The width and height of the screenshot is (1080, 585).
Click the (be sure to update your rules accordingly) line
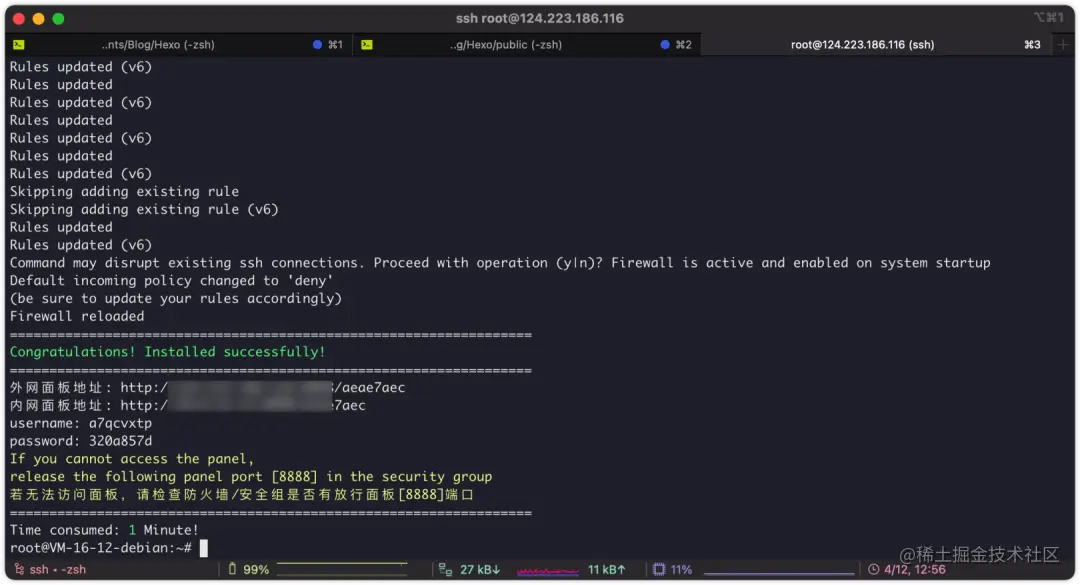click(x=176, y=298)
